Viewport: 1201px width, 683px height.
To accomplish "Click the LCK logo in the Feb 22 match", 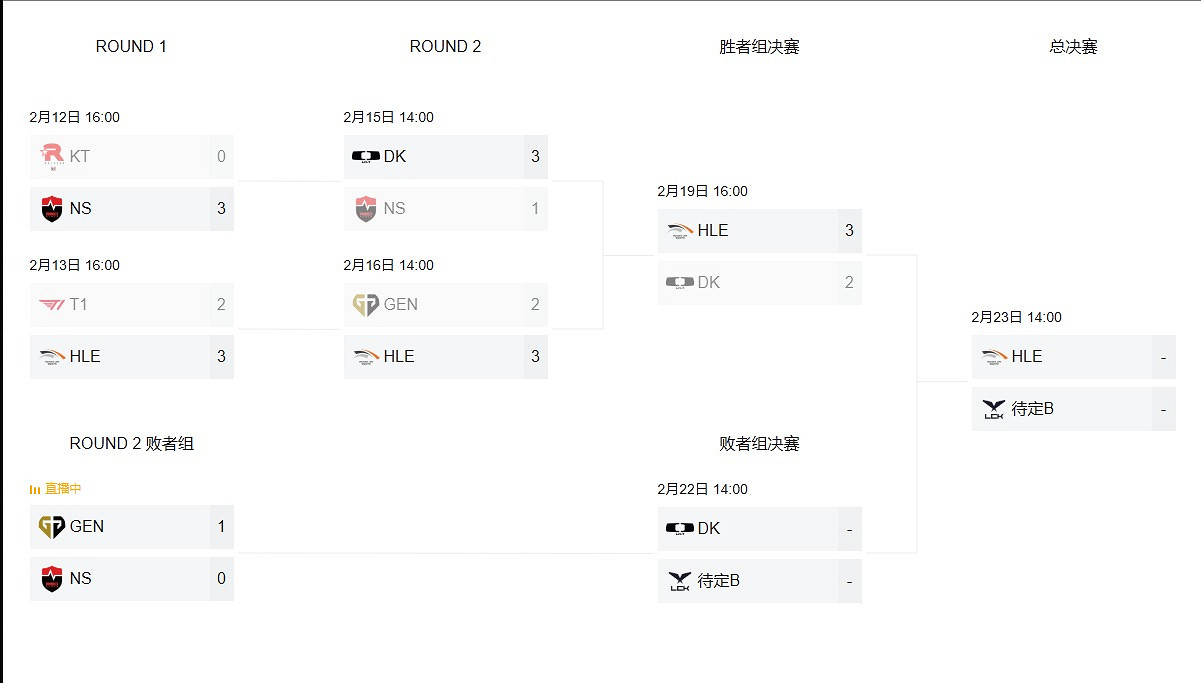I will pos(680,581).
